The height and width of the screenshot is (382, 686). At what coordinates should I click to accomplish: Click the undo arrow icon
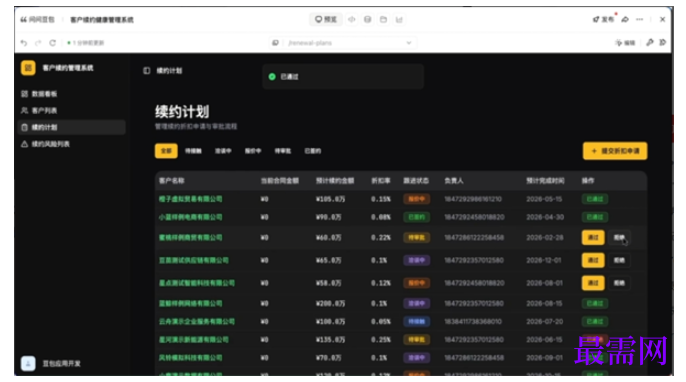(x=24, y=43)
